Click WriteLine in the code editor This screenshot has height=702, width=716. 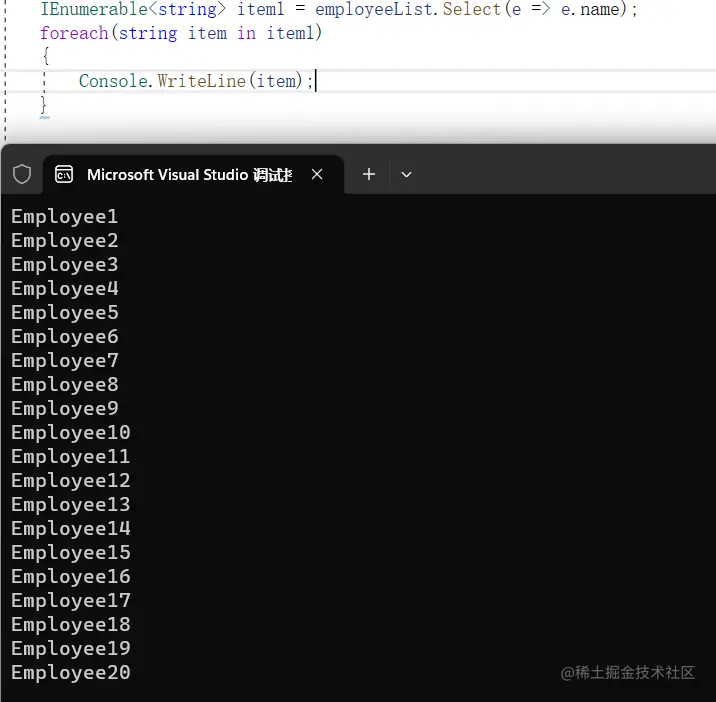pyautogui.click(x=201, y=81)
